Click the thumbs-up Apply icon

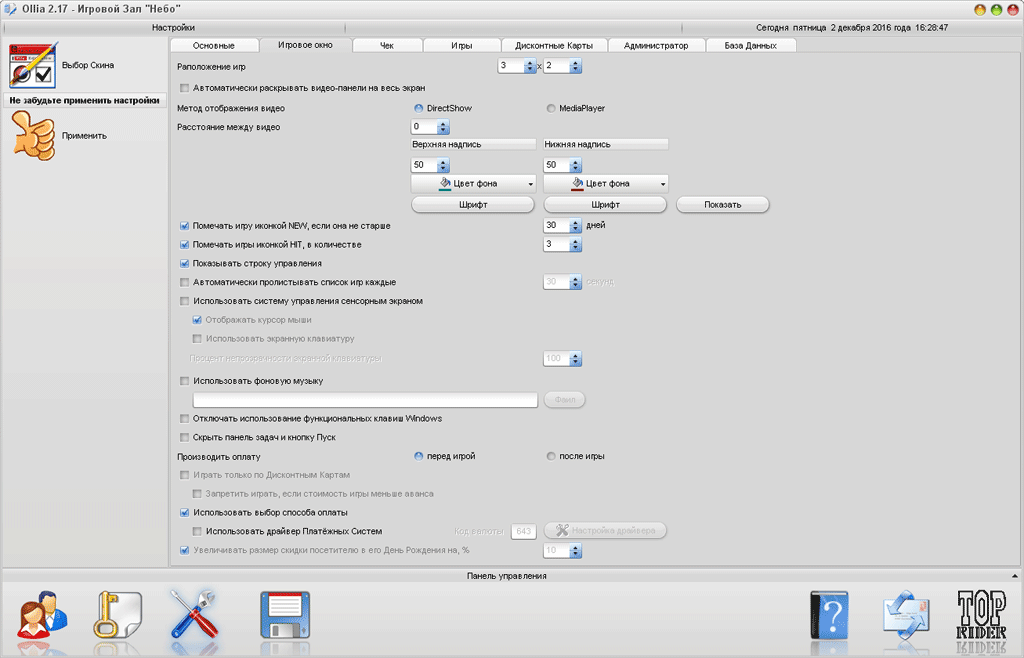tap(33, 136)
